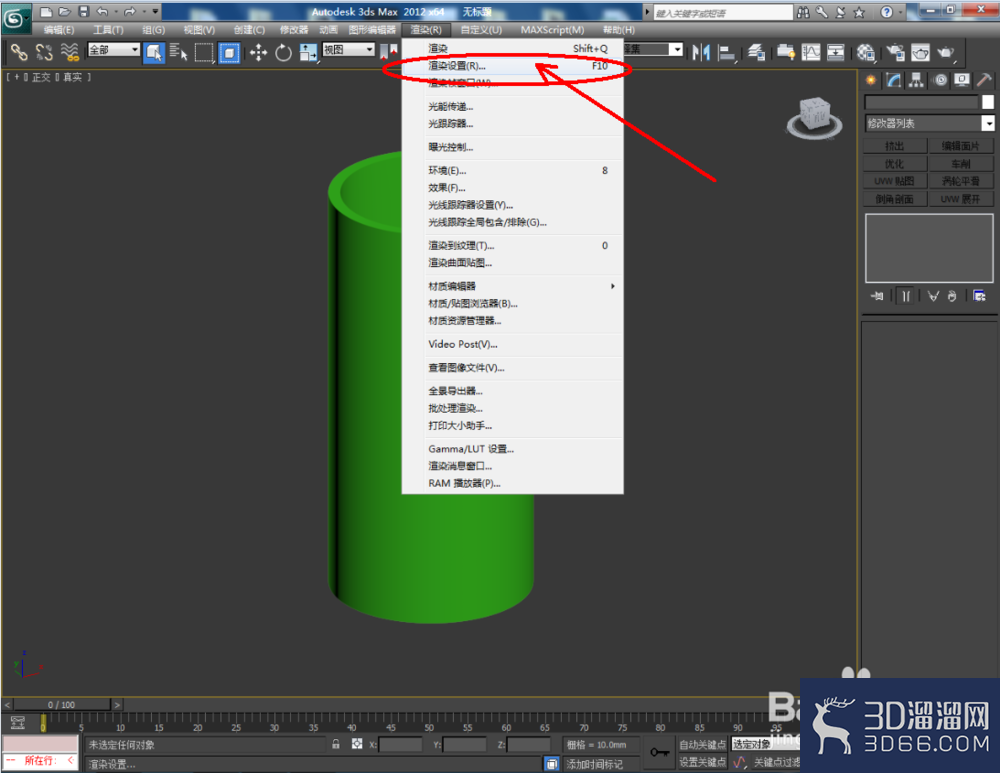The width and height of the screenshot is (1000, 773).
Task: Select the Unlink Selection tool
Action: click(44, 52)
